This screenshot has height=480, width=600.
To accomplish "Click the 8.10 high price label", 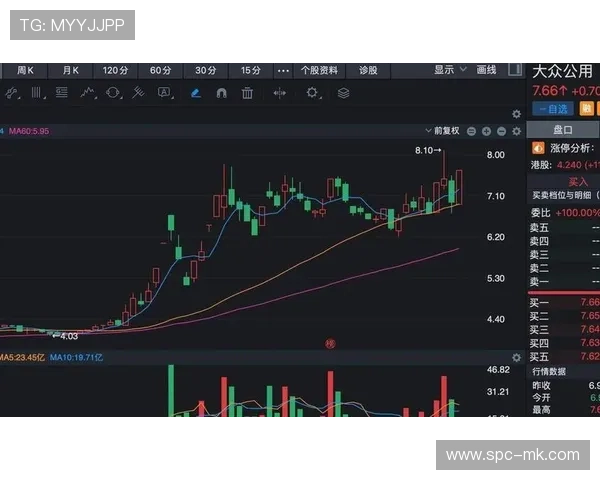I will (x=428, y=150).
